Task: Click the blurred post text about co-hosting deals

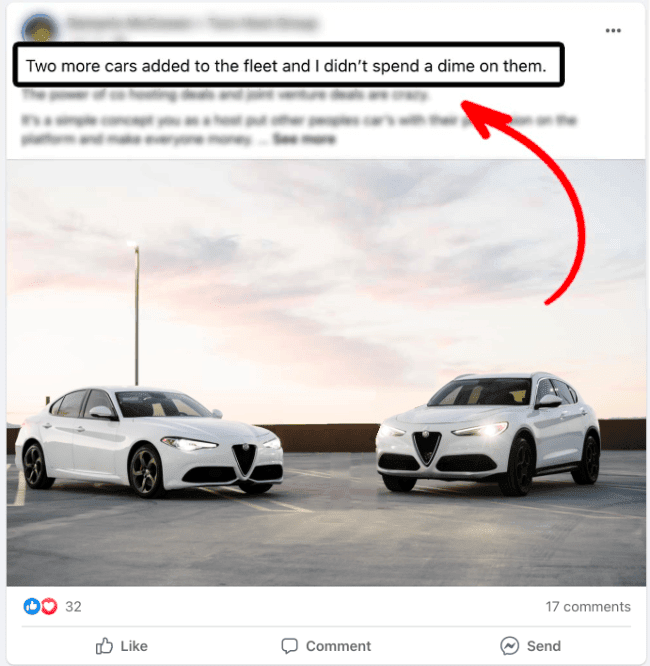Action: point(225,95)
